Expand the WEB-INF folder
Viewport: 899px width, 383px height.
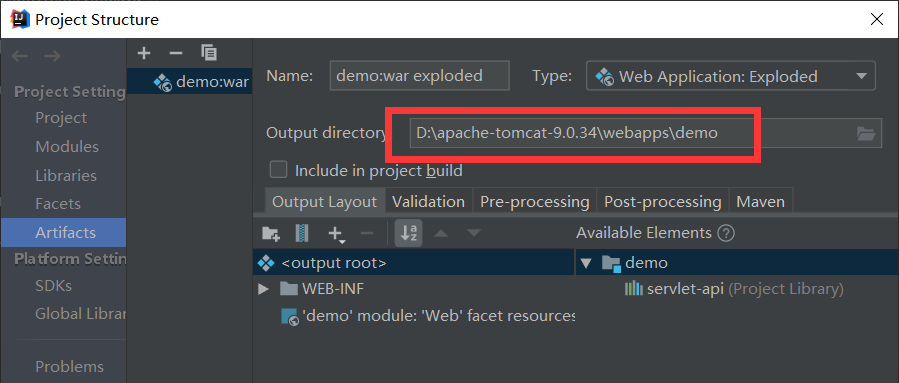pyautogui.click(x=264, y=289)
